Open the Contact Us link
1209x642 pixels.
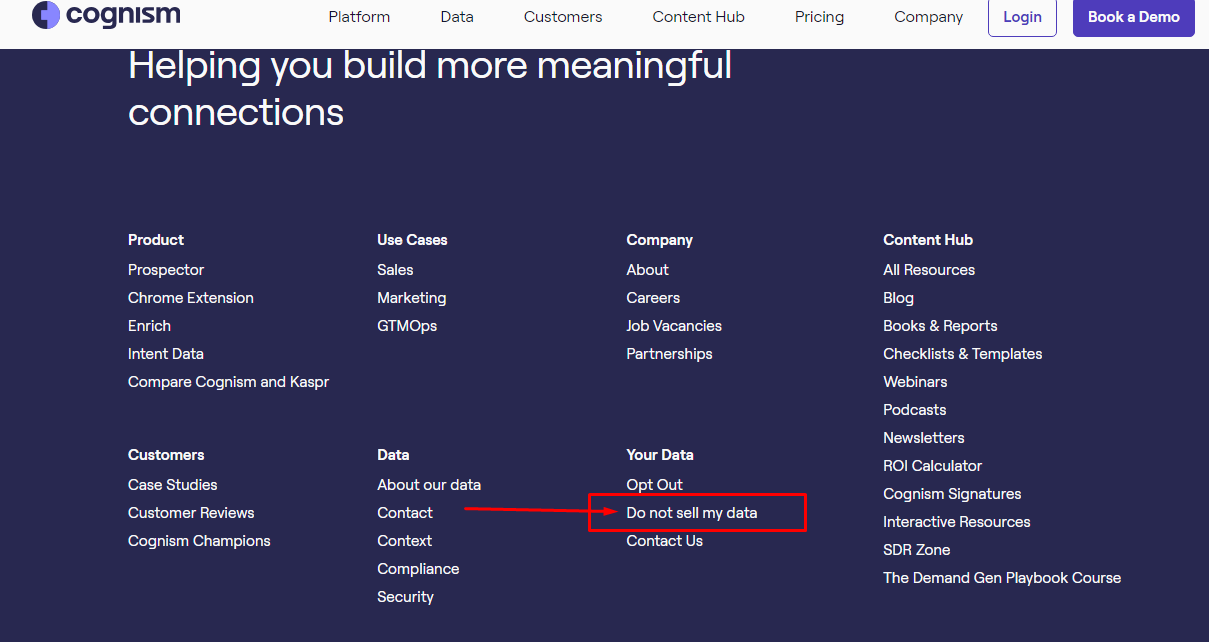point(665,541)
